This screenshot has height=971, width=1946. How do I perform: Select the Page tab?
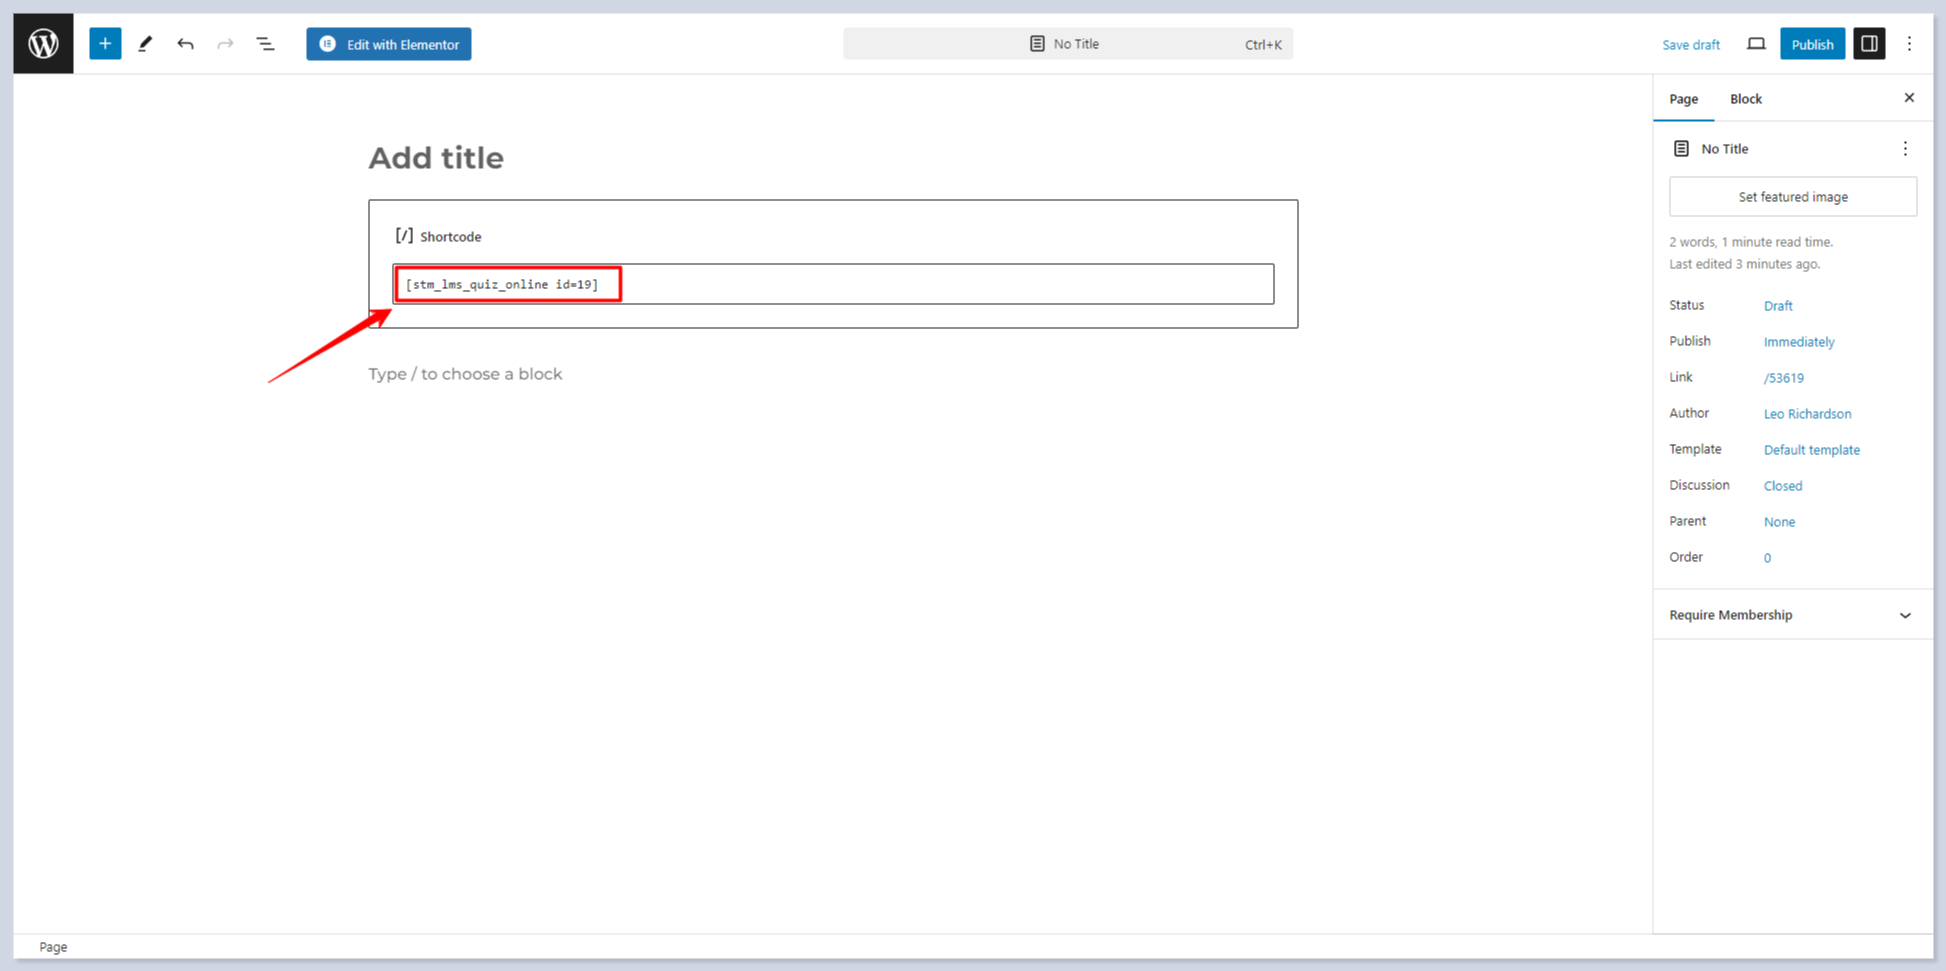(1683, 99)
